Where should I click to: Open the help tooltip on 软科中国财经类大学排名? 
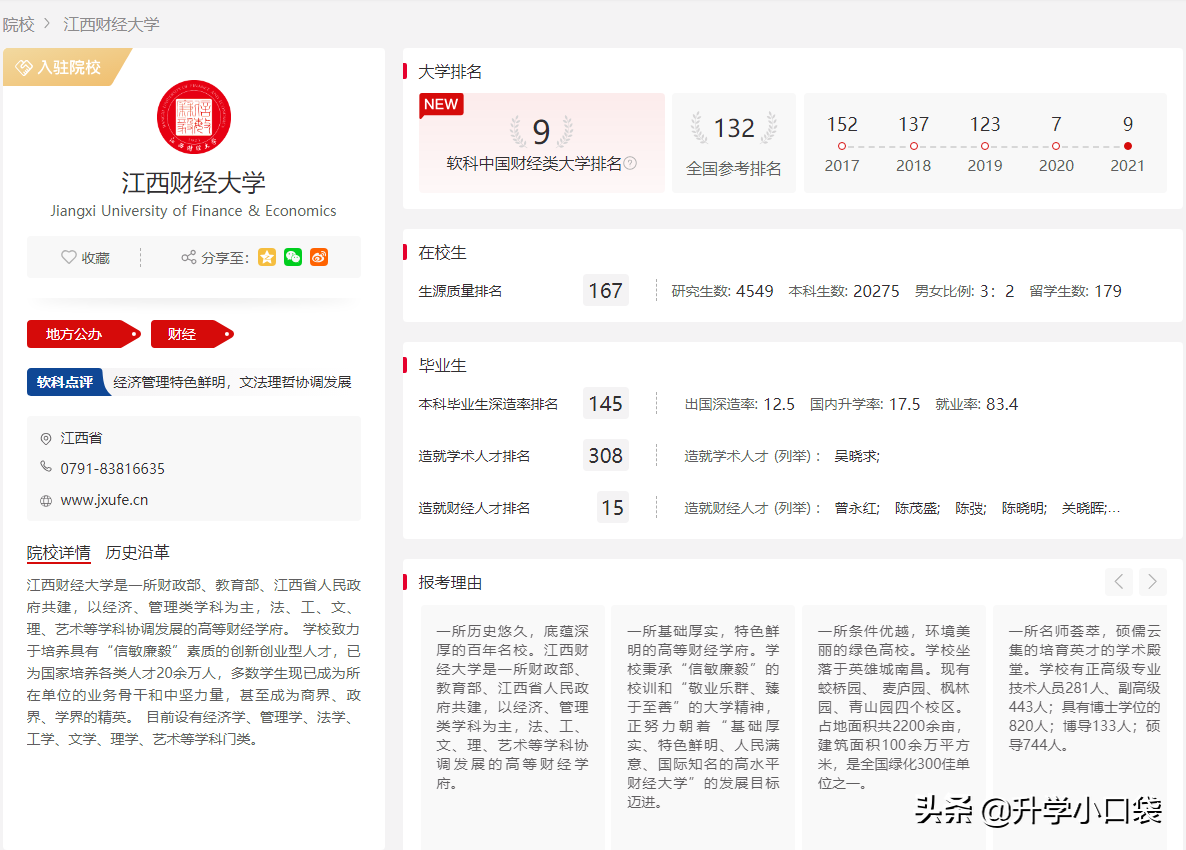point(630,163)
